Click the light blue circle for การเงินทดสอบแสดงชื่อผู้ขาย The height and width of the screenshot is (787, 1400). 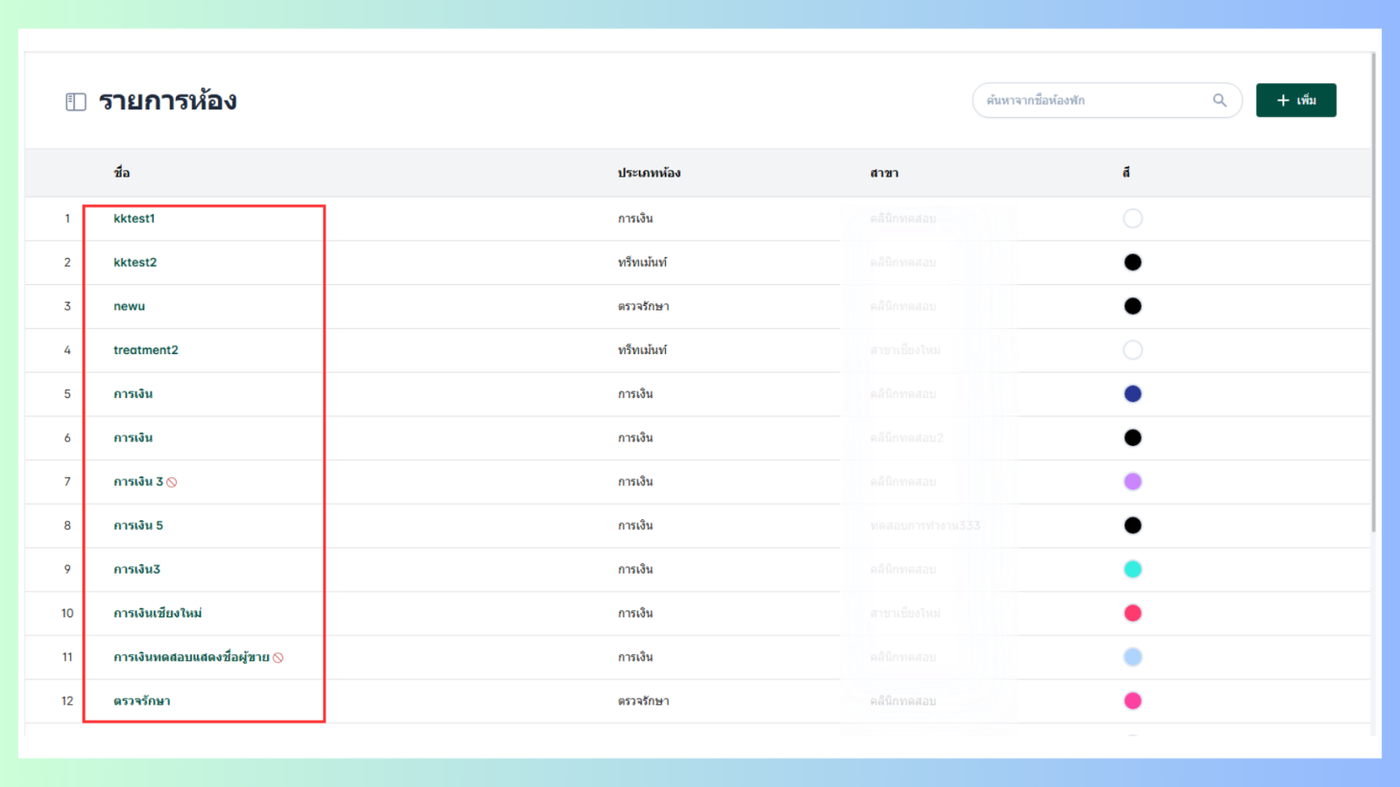point(1132,657)
